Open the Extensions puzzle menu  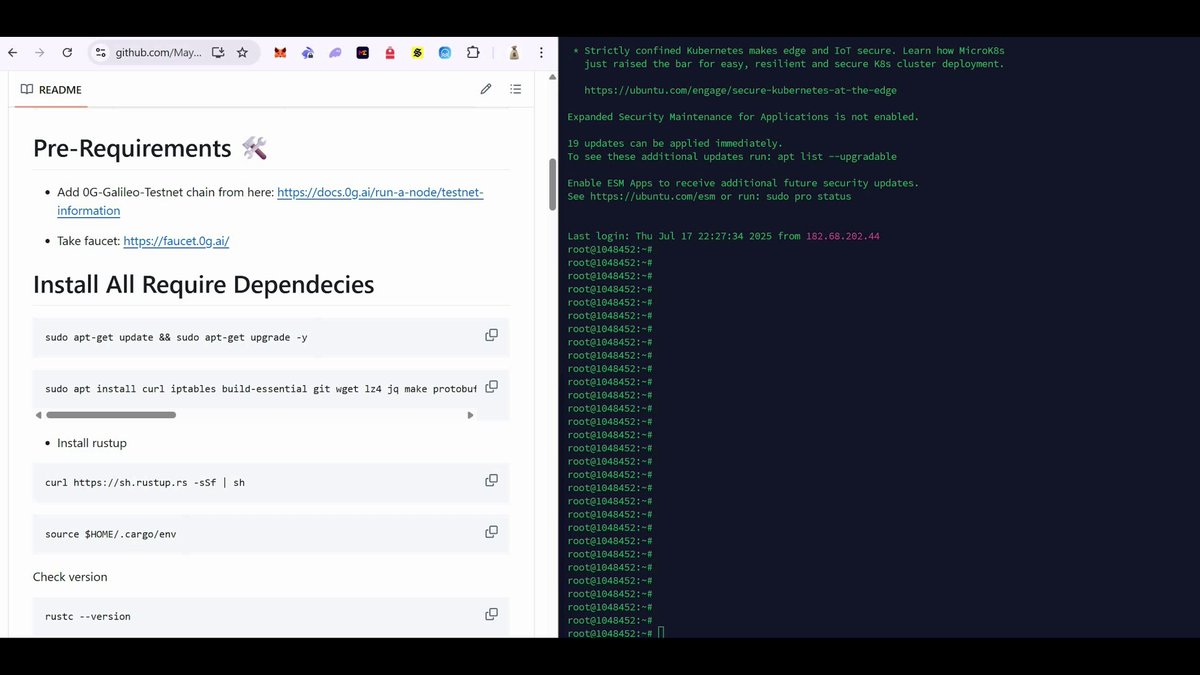pos(473,52)
